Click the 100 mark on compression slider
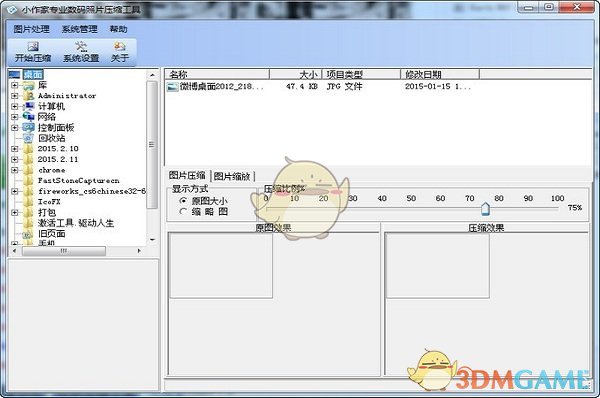This screenshot has height=398, width=600. pos(557,198)
